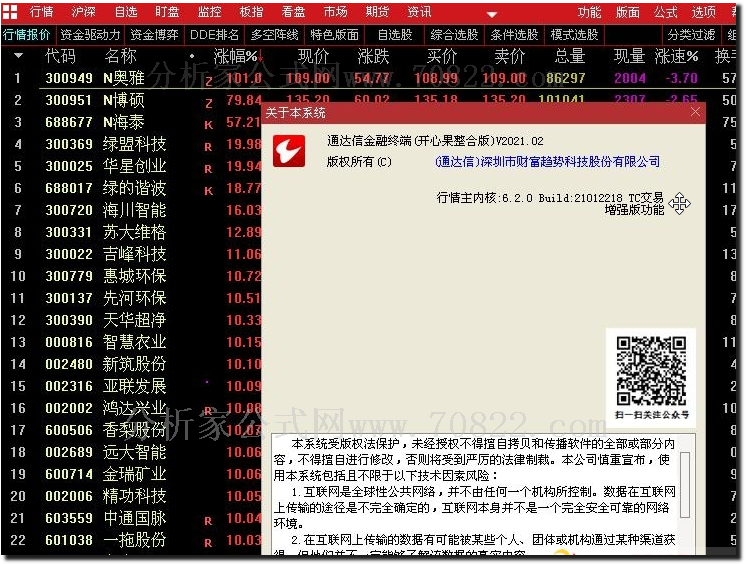
Task: Open the 期货 menu
Action: [377, 12]
